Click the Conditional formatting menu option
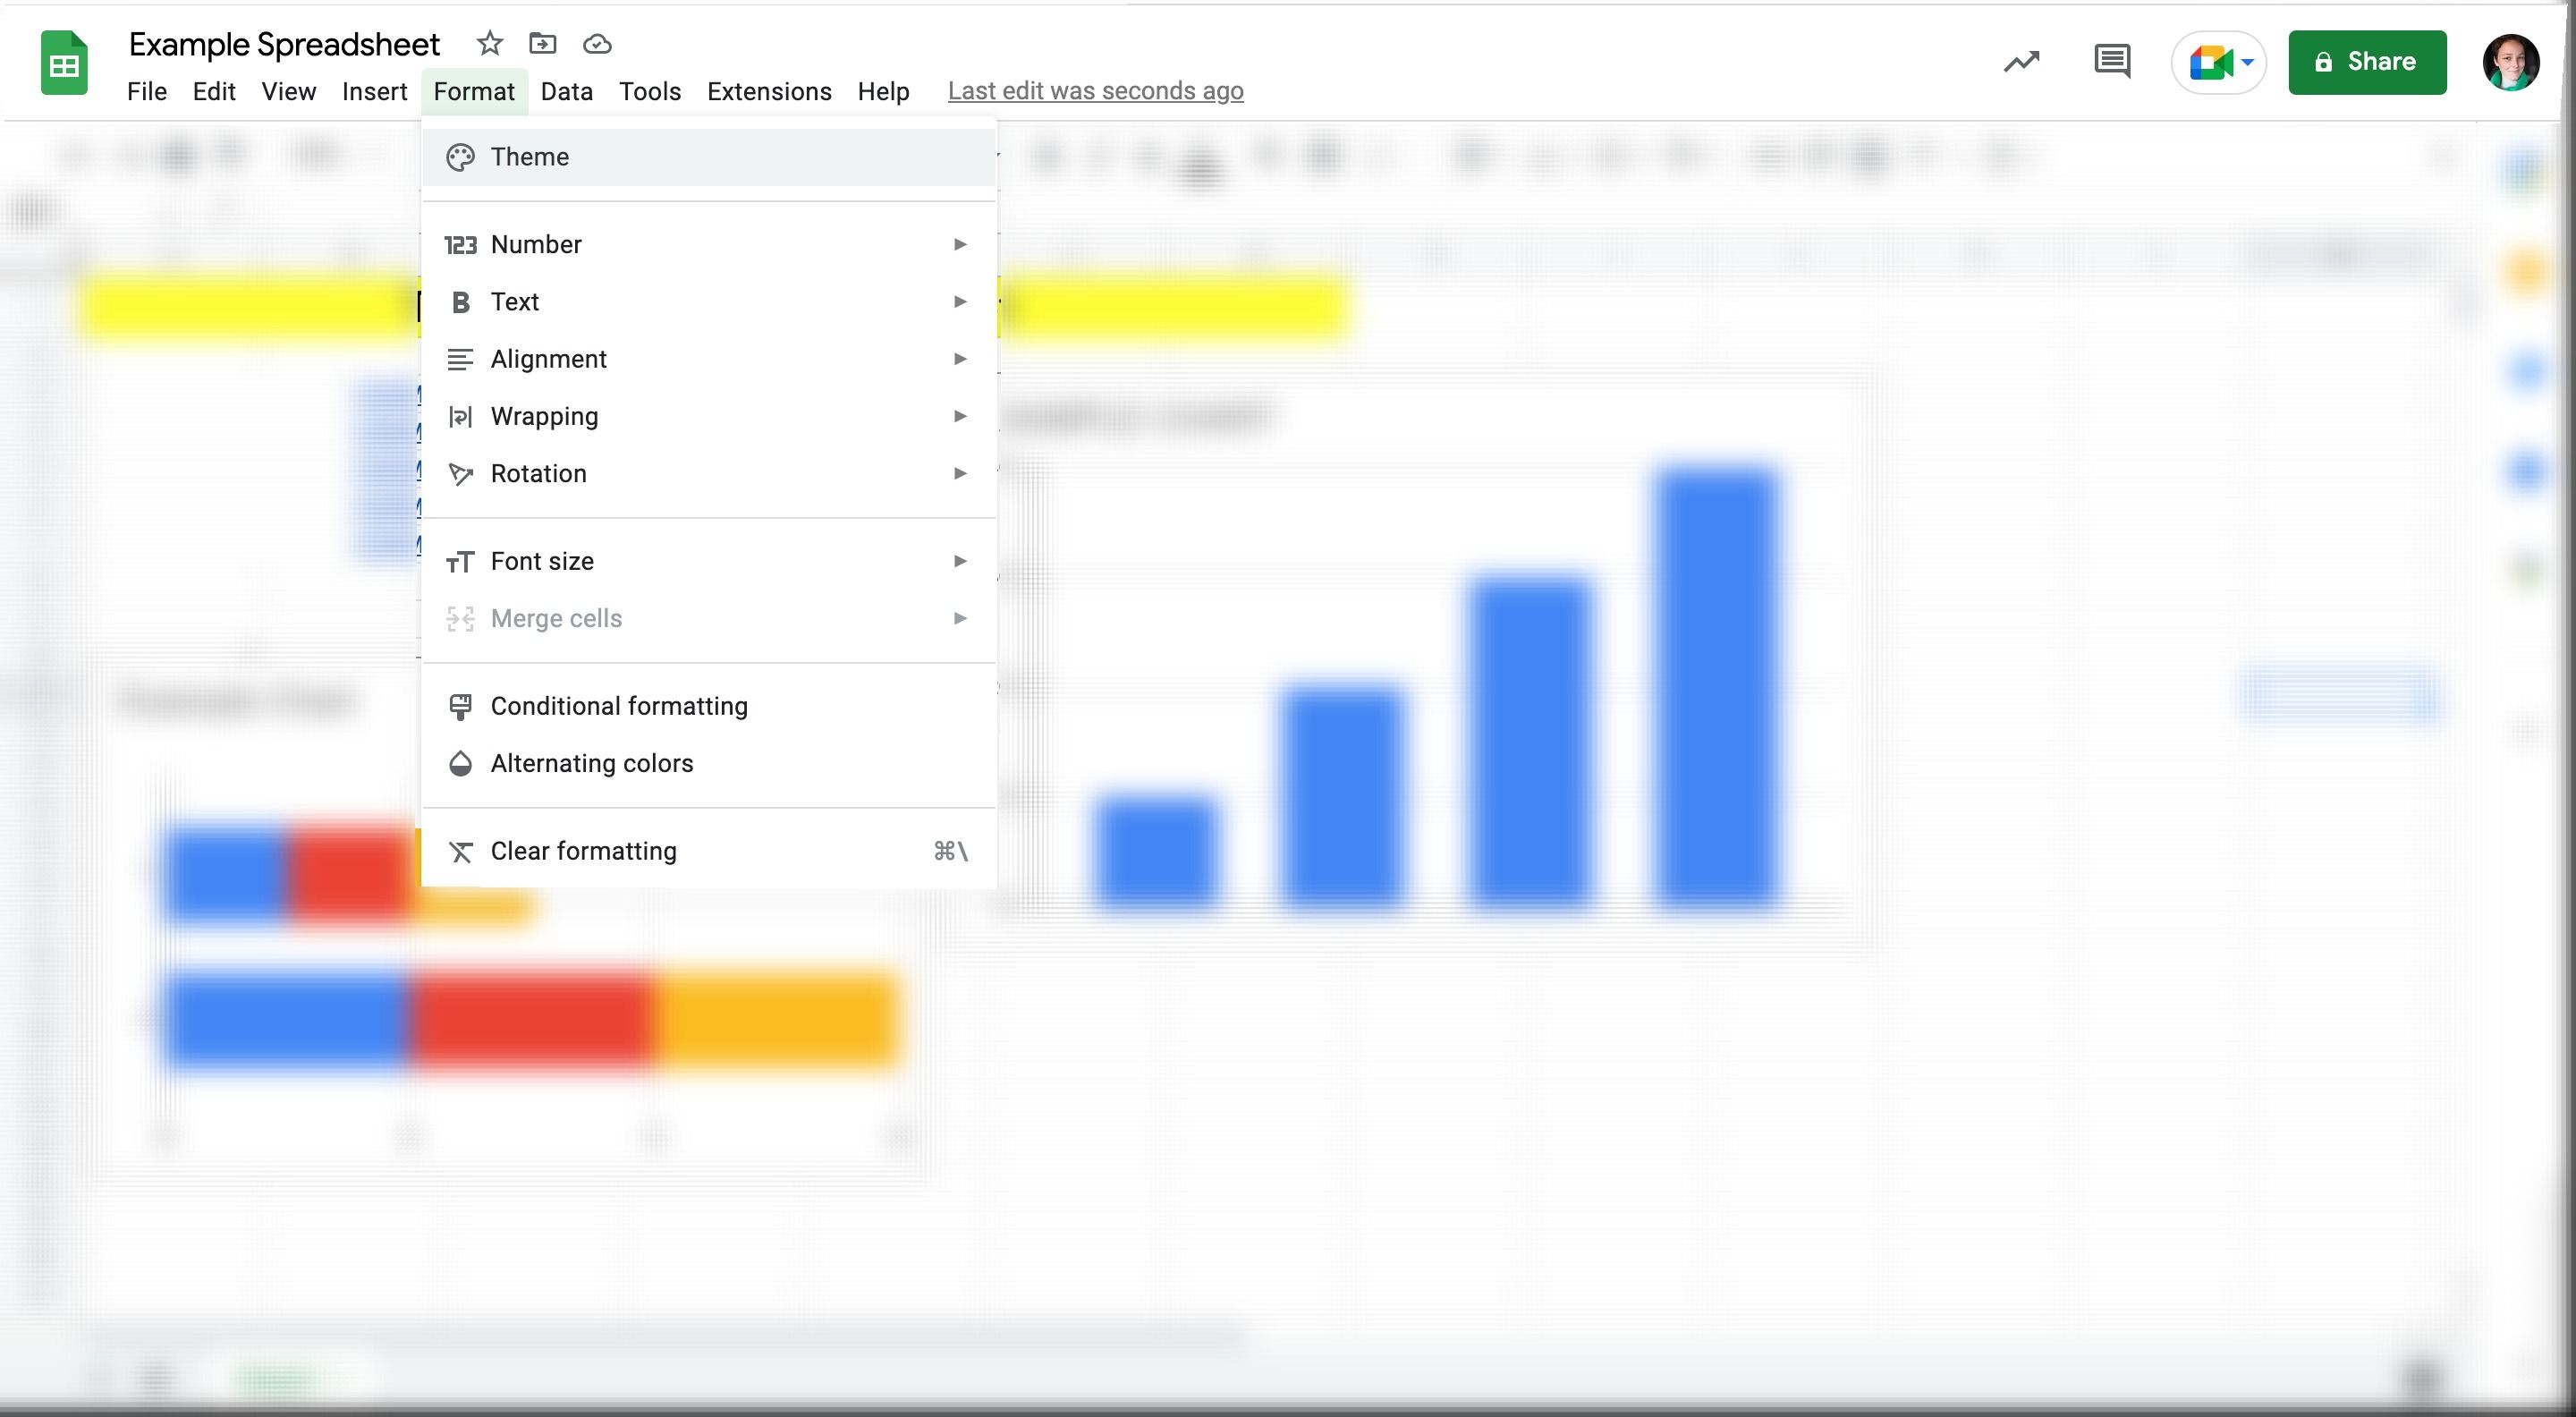This screenshot has width=2576, height=1417. pos(617,705)
